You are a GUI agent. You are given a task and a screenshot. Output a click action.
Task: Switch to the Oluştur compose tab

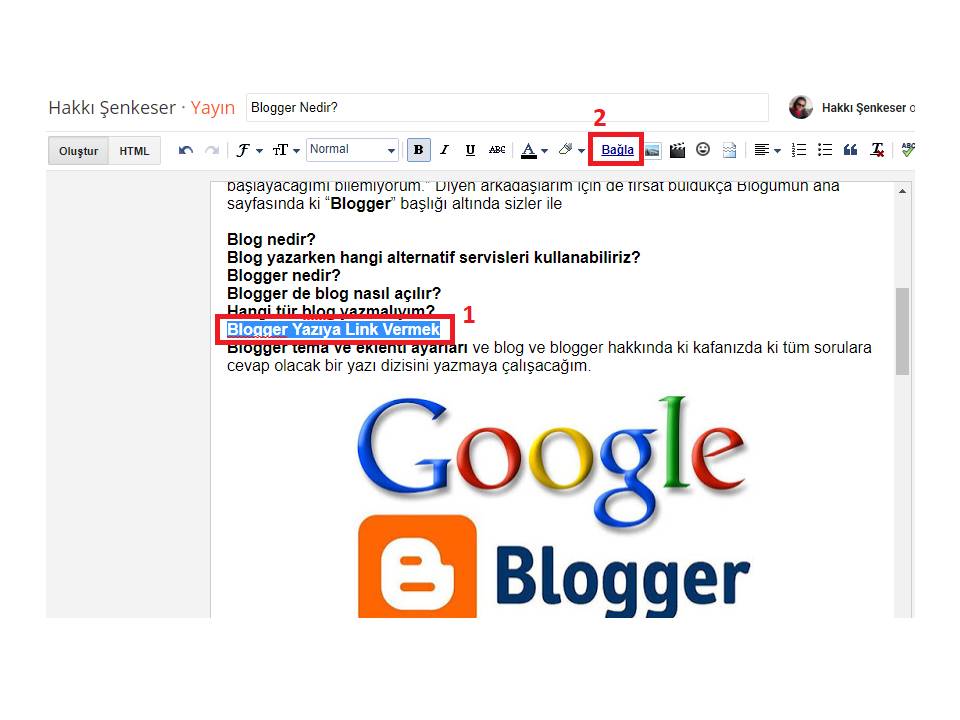(78, 151)
